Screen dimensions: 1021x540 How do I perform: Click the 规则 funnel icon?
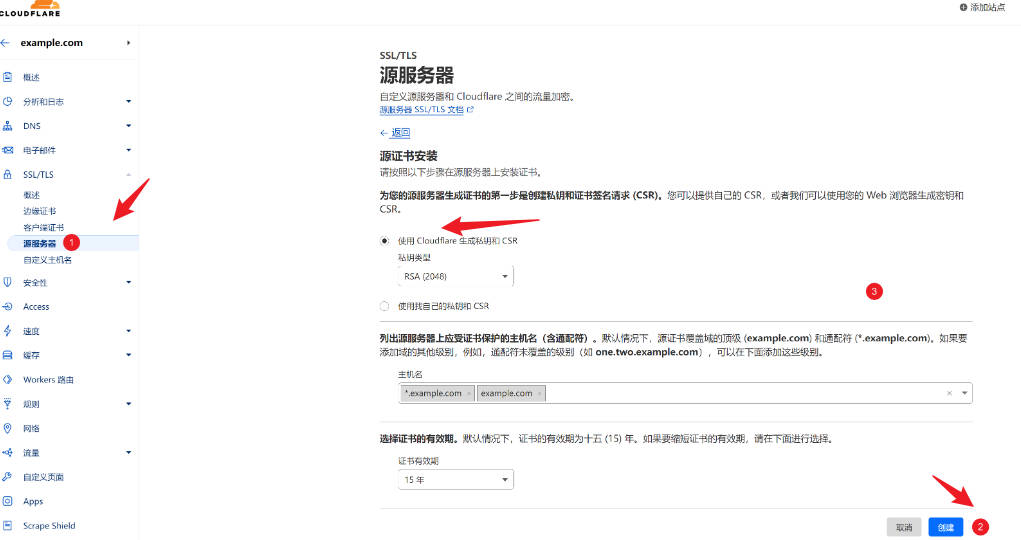[7, 404]
